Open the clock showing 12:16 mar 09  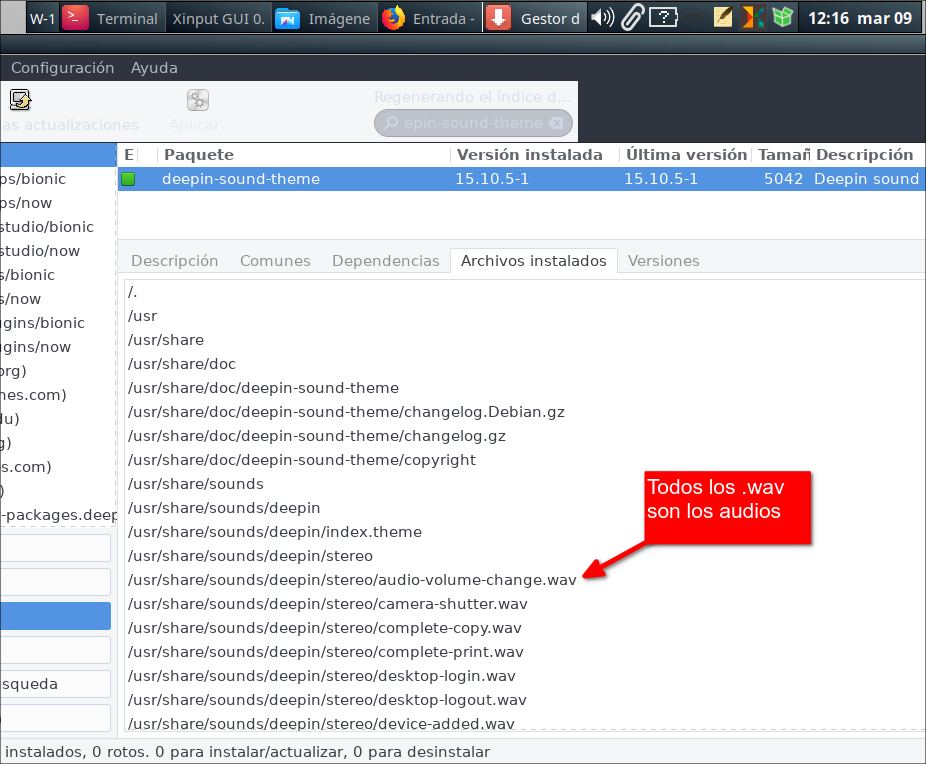tap(860, 18)
